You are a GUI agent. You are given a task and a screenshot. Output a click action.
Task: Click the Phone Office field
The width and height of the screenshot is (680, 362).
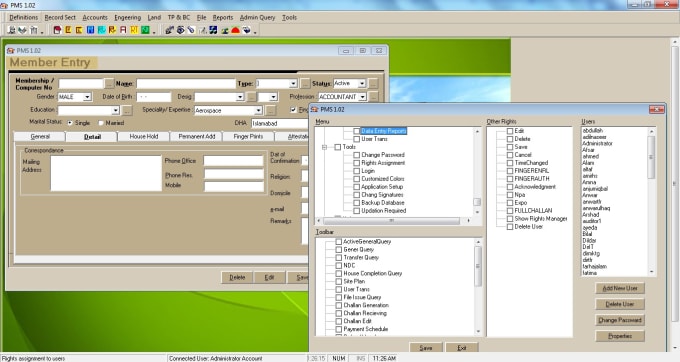[x=233, y=161]
